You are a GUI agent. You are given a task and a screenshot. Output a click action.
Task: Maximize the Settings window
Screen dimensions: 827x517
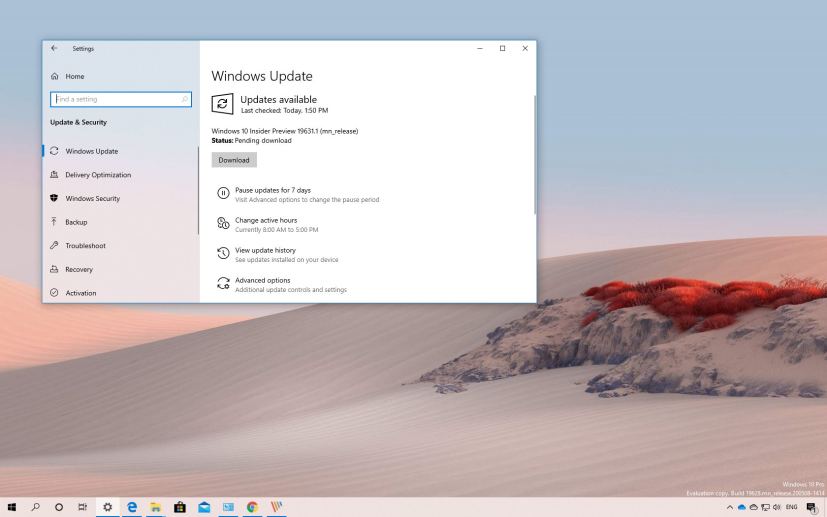502,48
